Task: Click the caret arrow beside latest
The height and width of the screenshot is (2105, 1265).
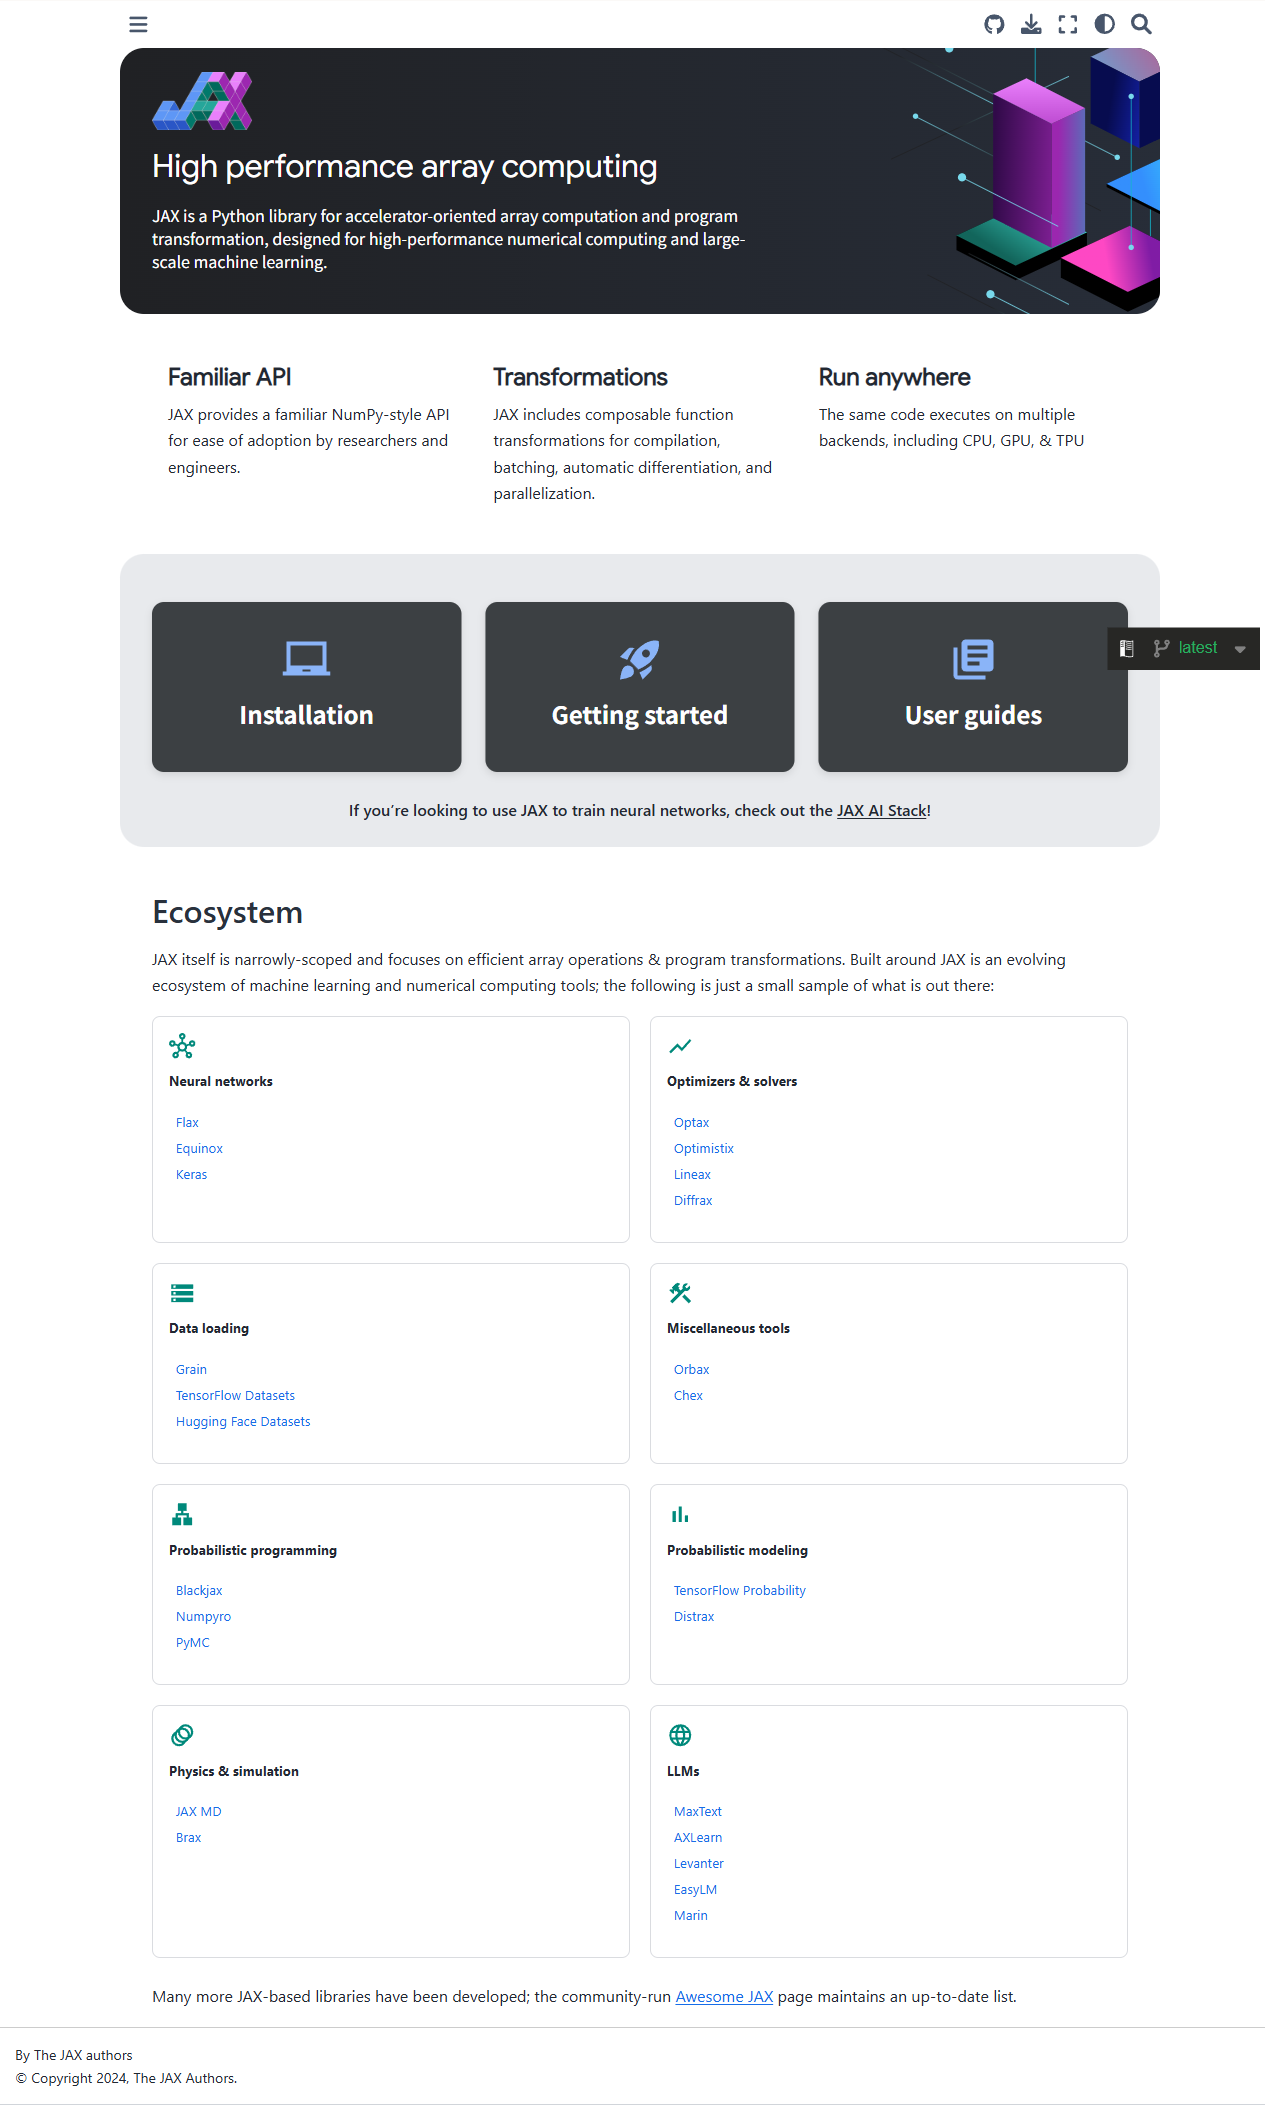Action: click(1240, 649)
